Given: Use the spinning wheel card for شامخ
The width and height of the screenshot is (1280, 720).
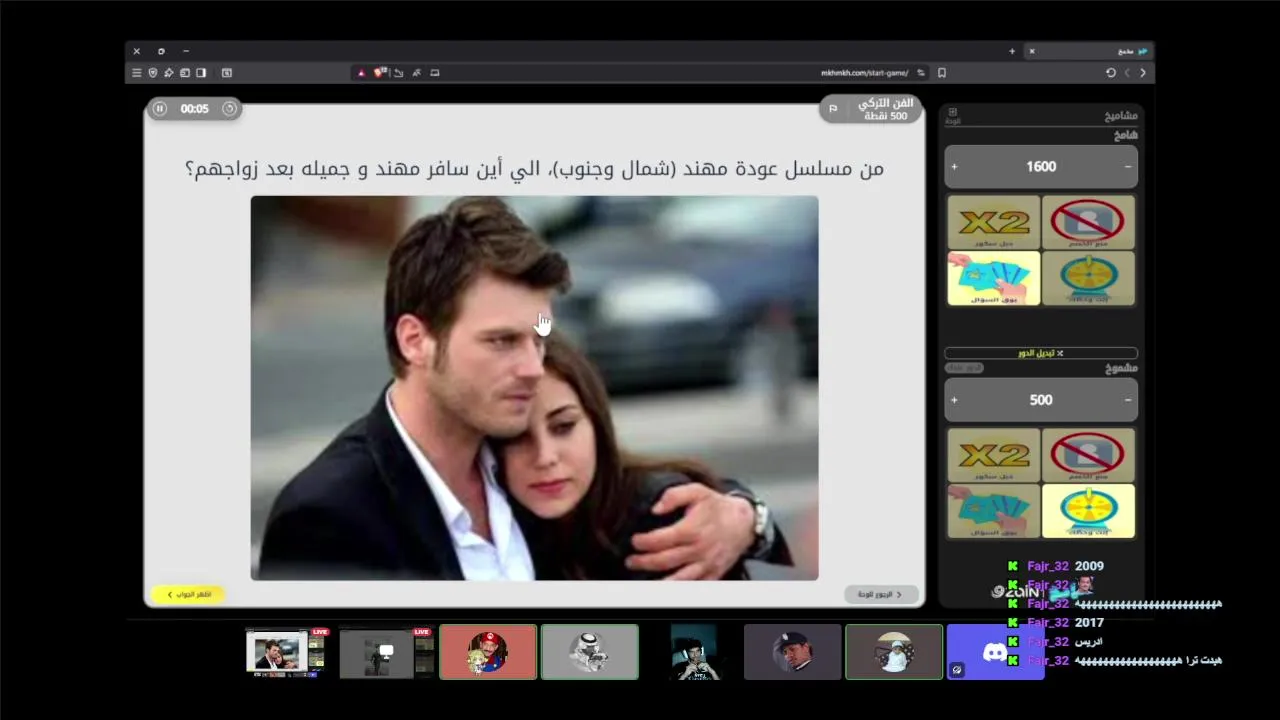Looking at the screenshot, I should click(x=1088, y=278).
